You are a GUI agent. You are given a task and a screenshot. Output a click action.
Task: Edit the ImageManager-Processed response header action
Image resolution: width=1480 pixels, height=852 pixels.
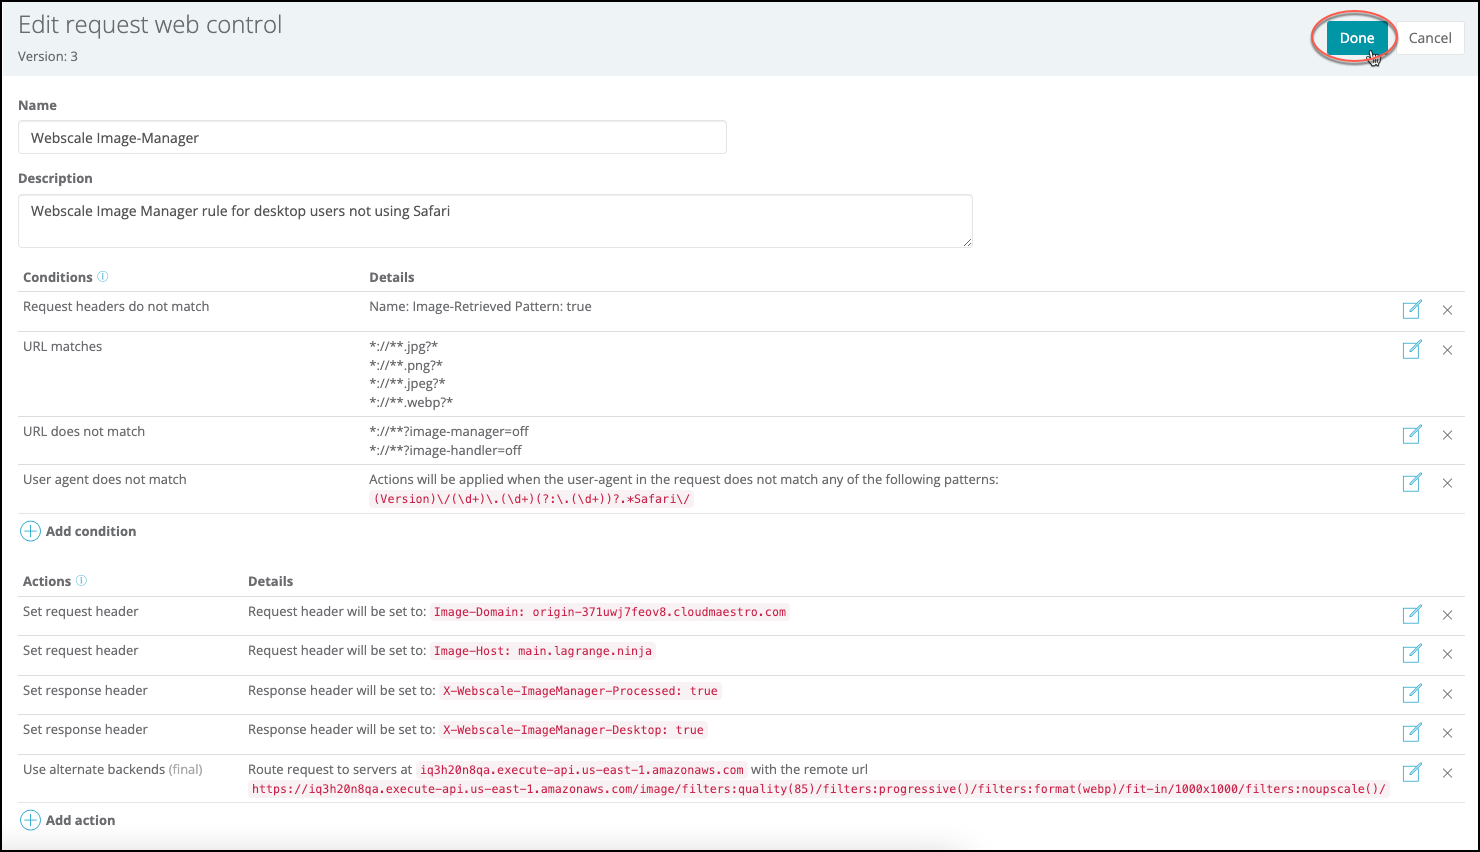pos(1411,694)
